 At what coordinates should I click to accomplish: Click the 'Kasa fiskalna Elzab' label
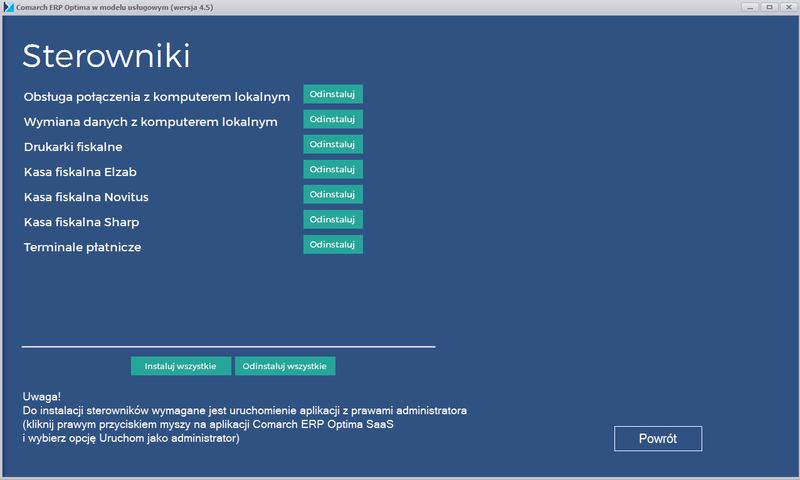coord(80,172)
